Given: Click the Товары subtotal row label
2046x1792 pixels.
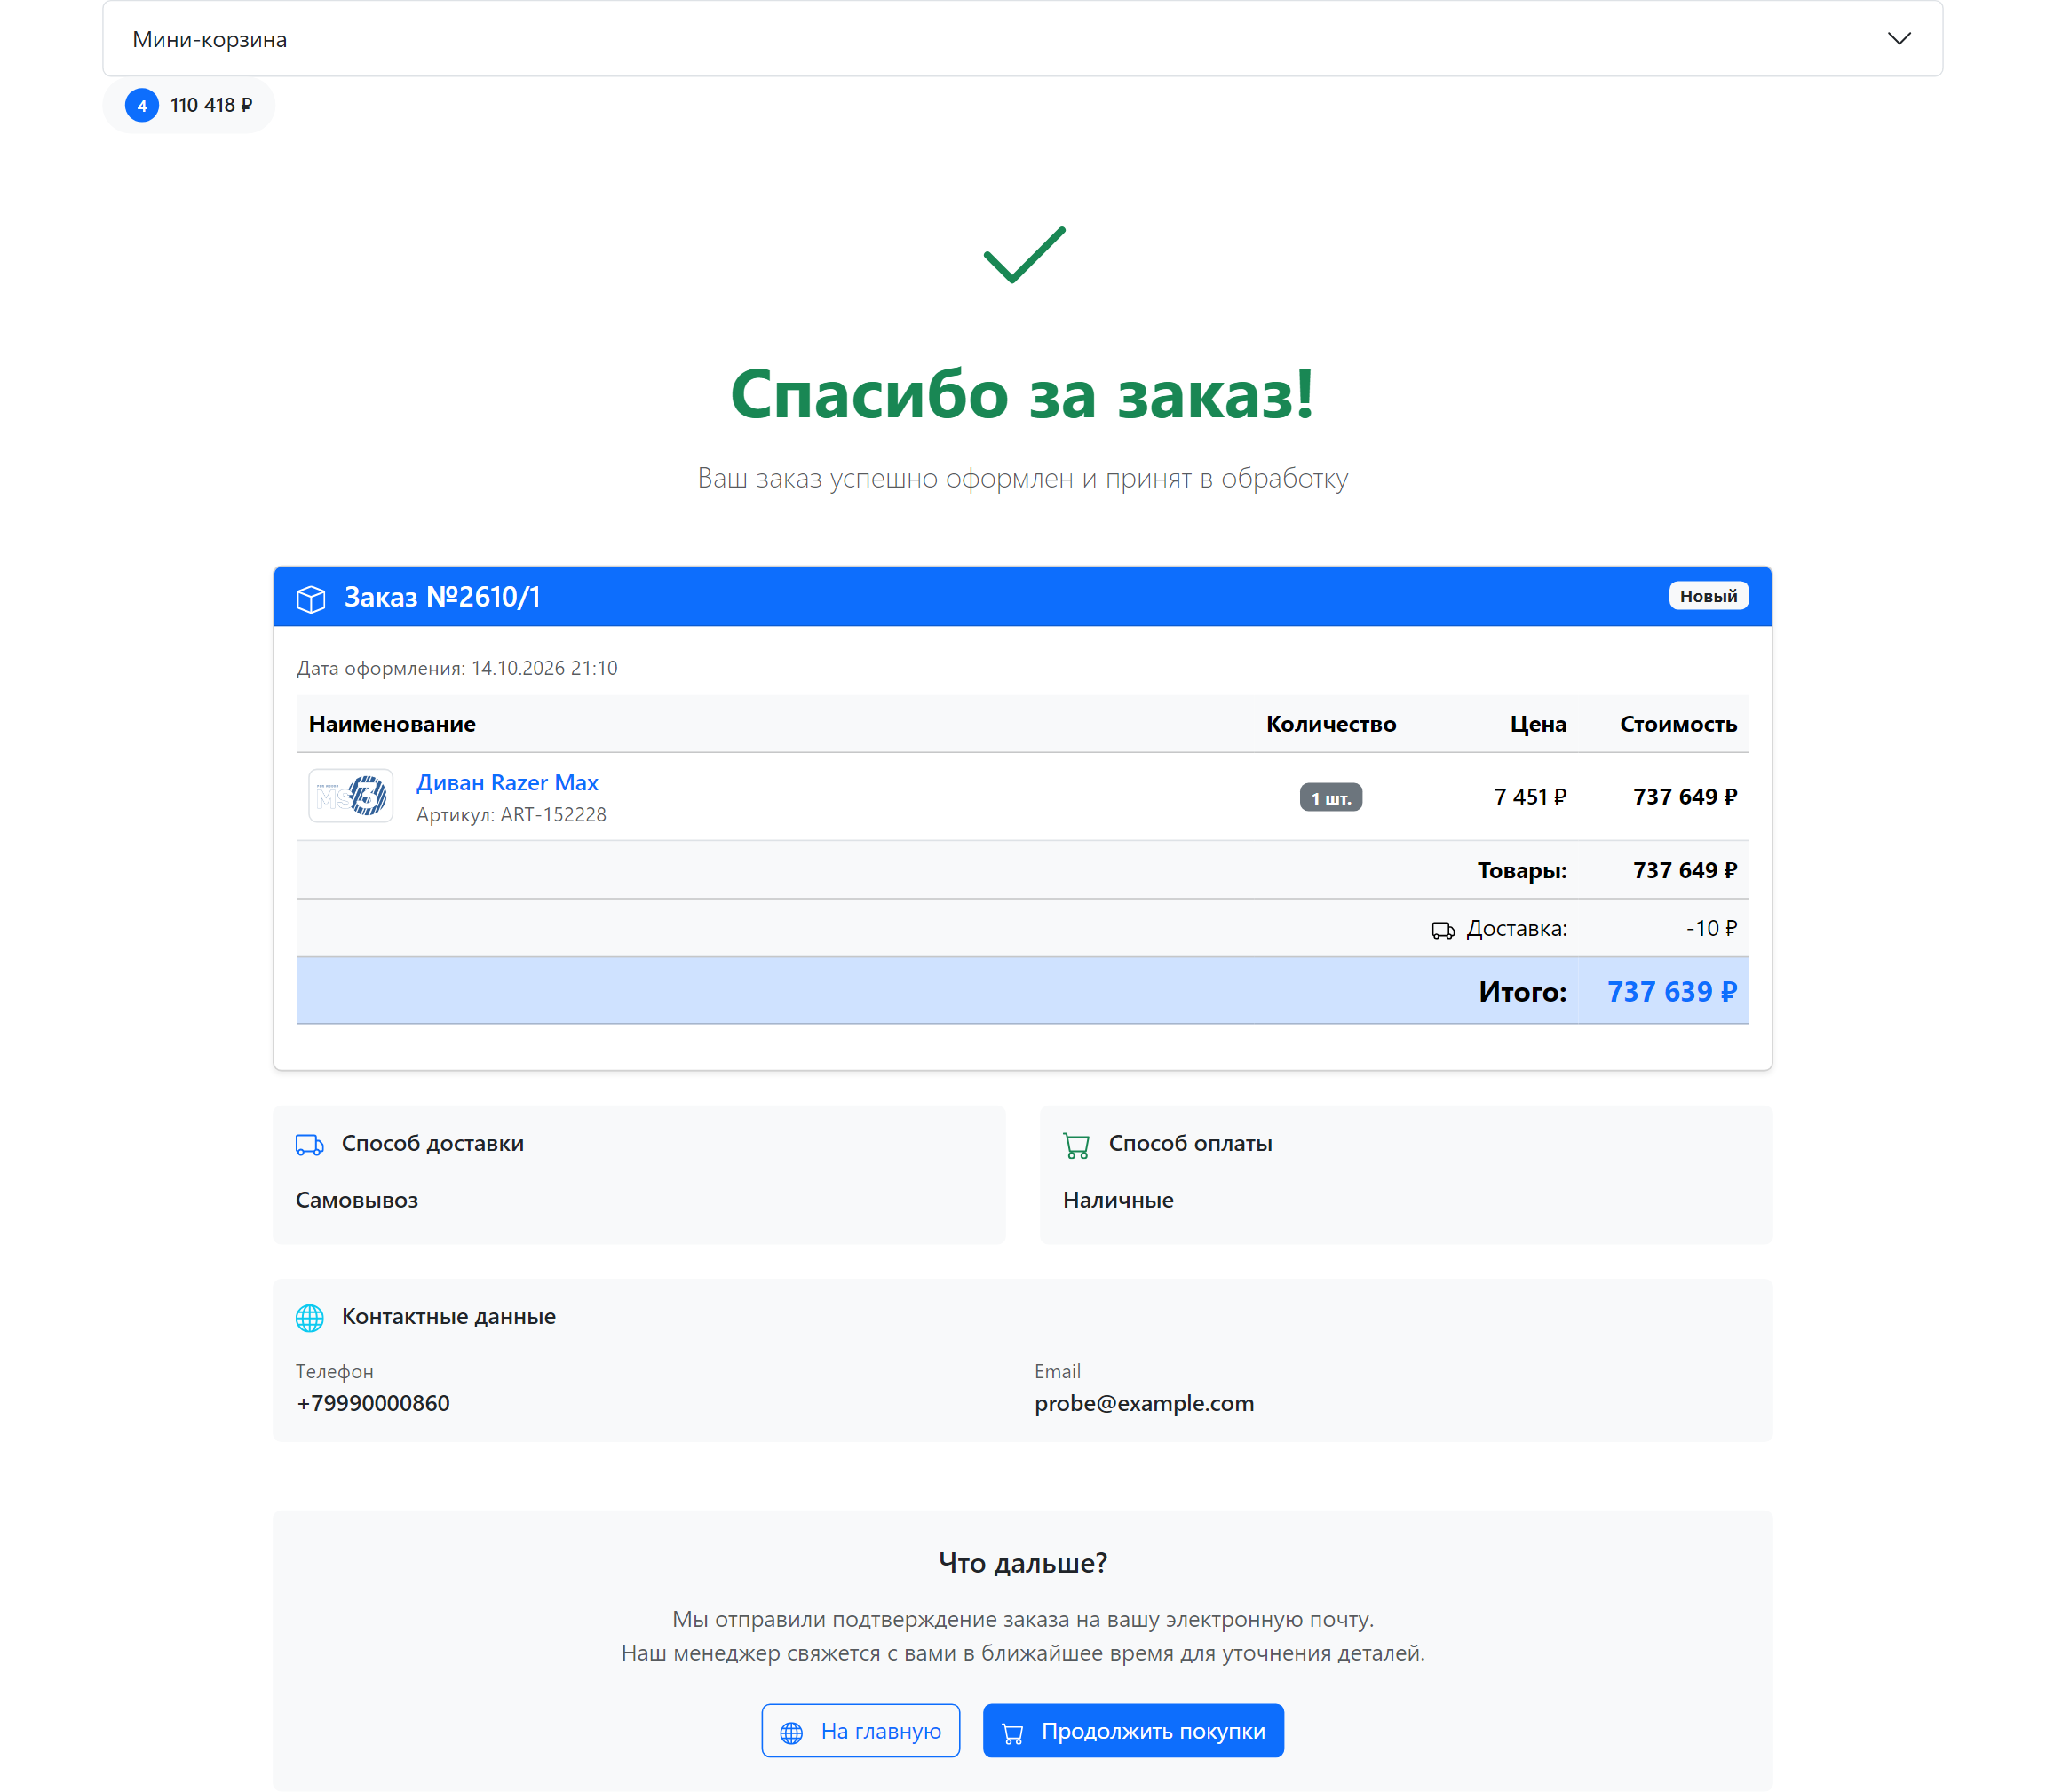Looking at the screenshot, I should point(1522,871).
